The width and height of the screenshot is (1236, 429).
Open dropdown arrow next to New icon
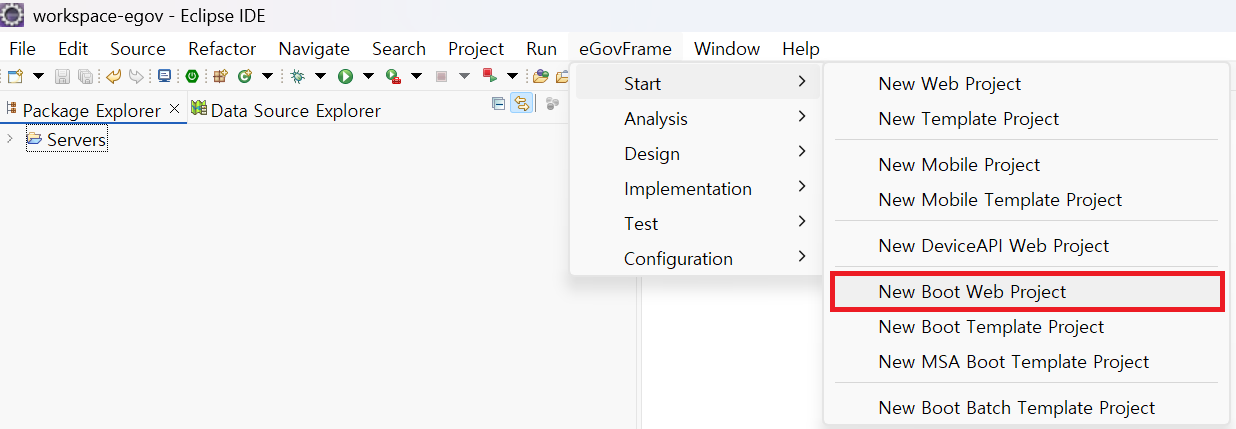[x=38, y=76]
